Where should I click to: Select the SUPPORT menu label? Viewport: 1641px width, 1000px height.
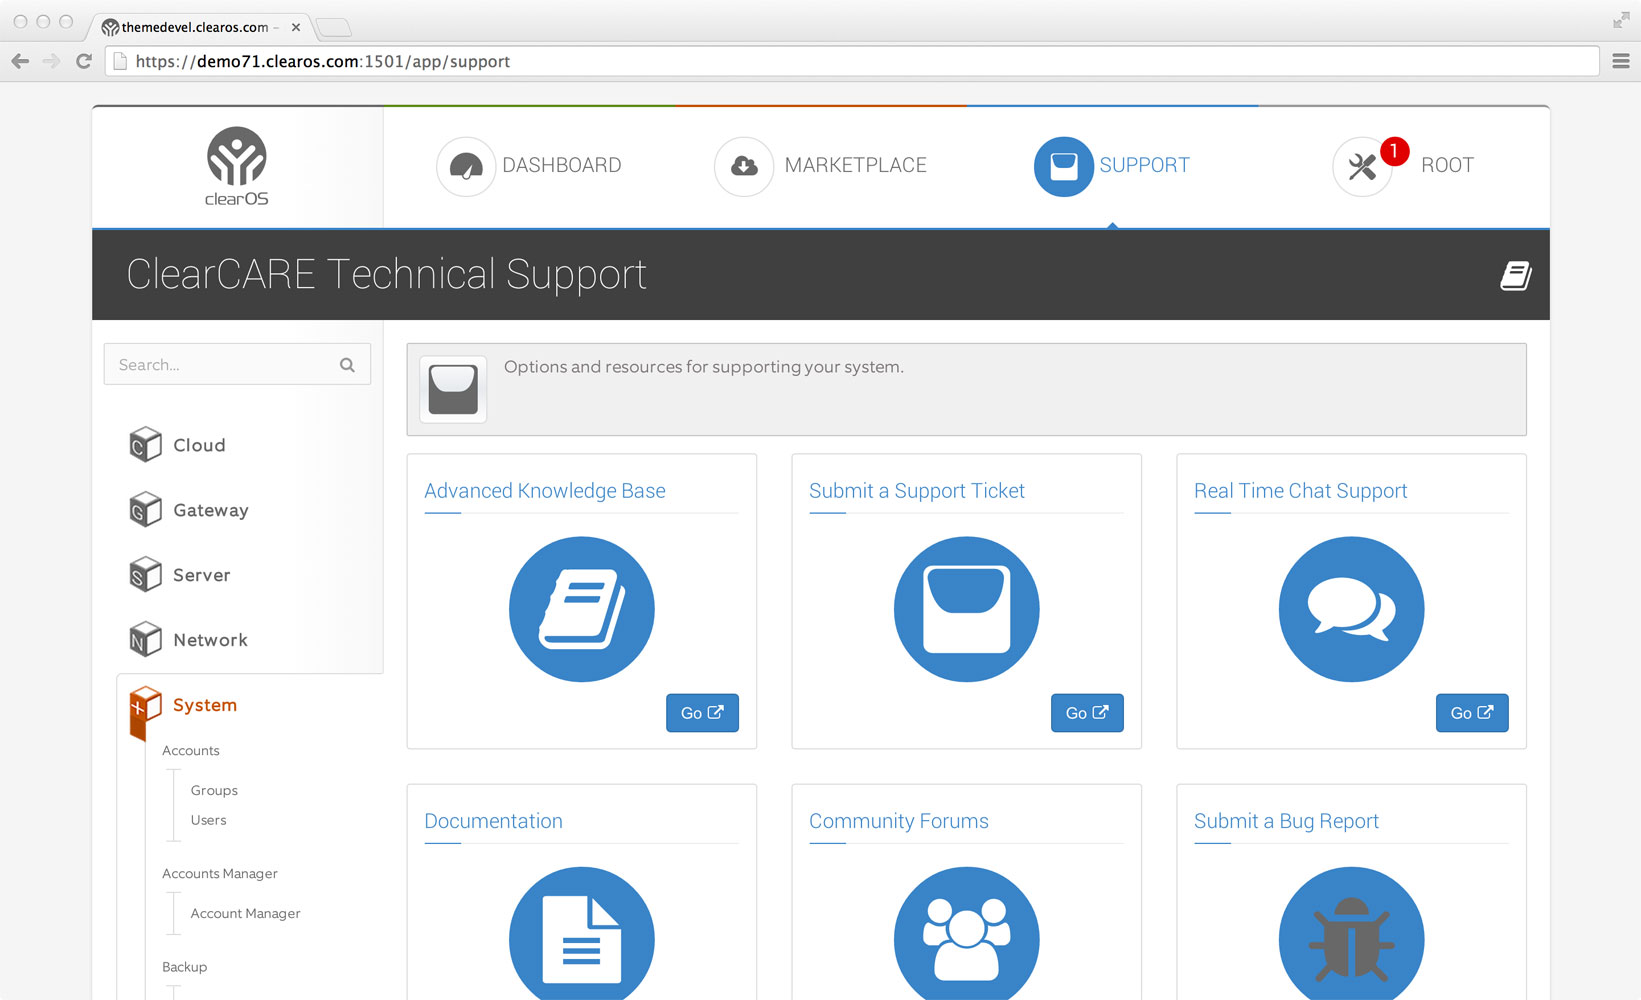pyautogui.click(x=1145, y=166)
